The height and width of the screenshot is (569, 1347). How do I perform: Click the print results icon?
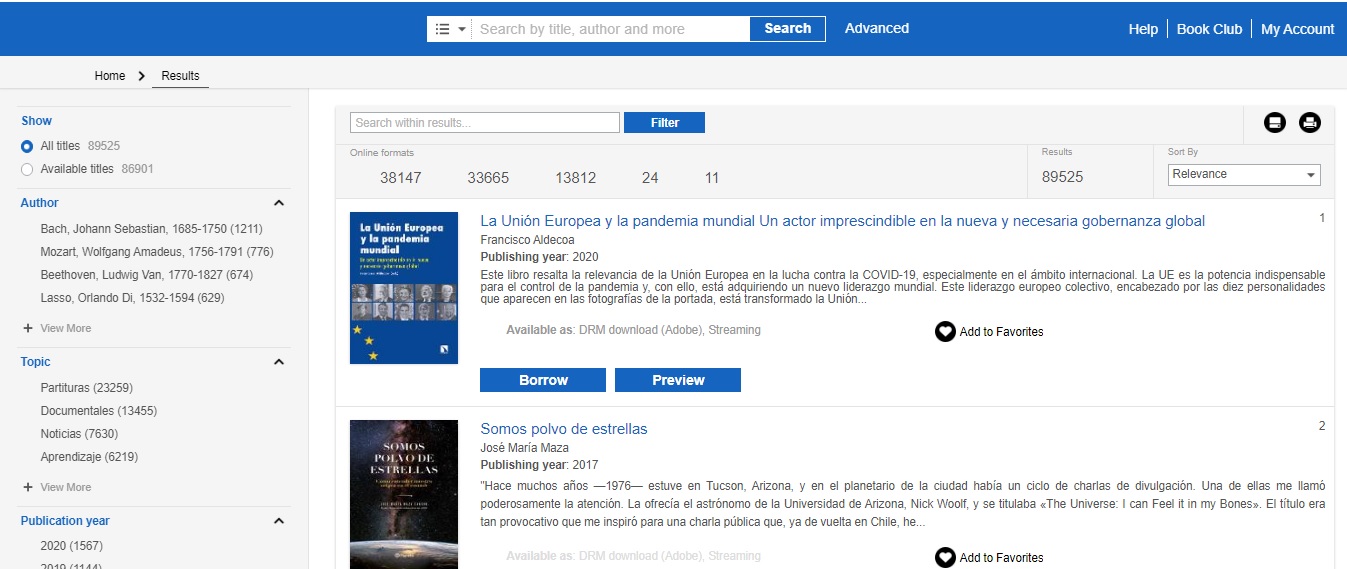[1310, 123]
